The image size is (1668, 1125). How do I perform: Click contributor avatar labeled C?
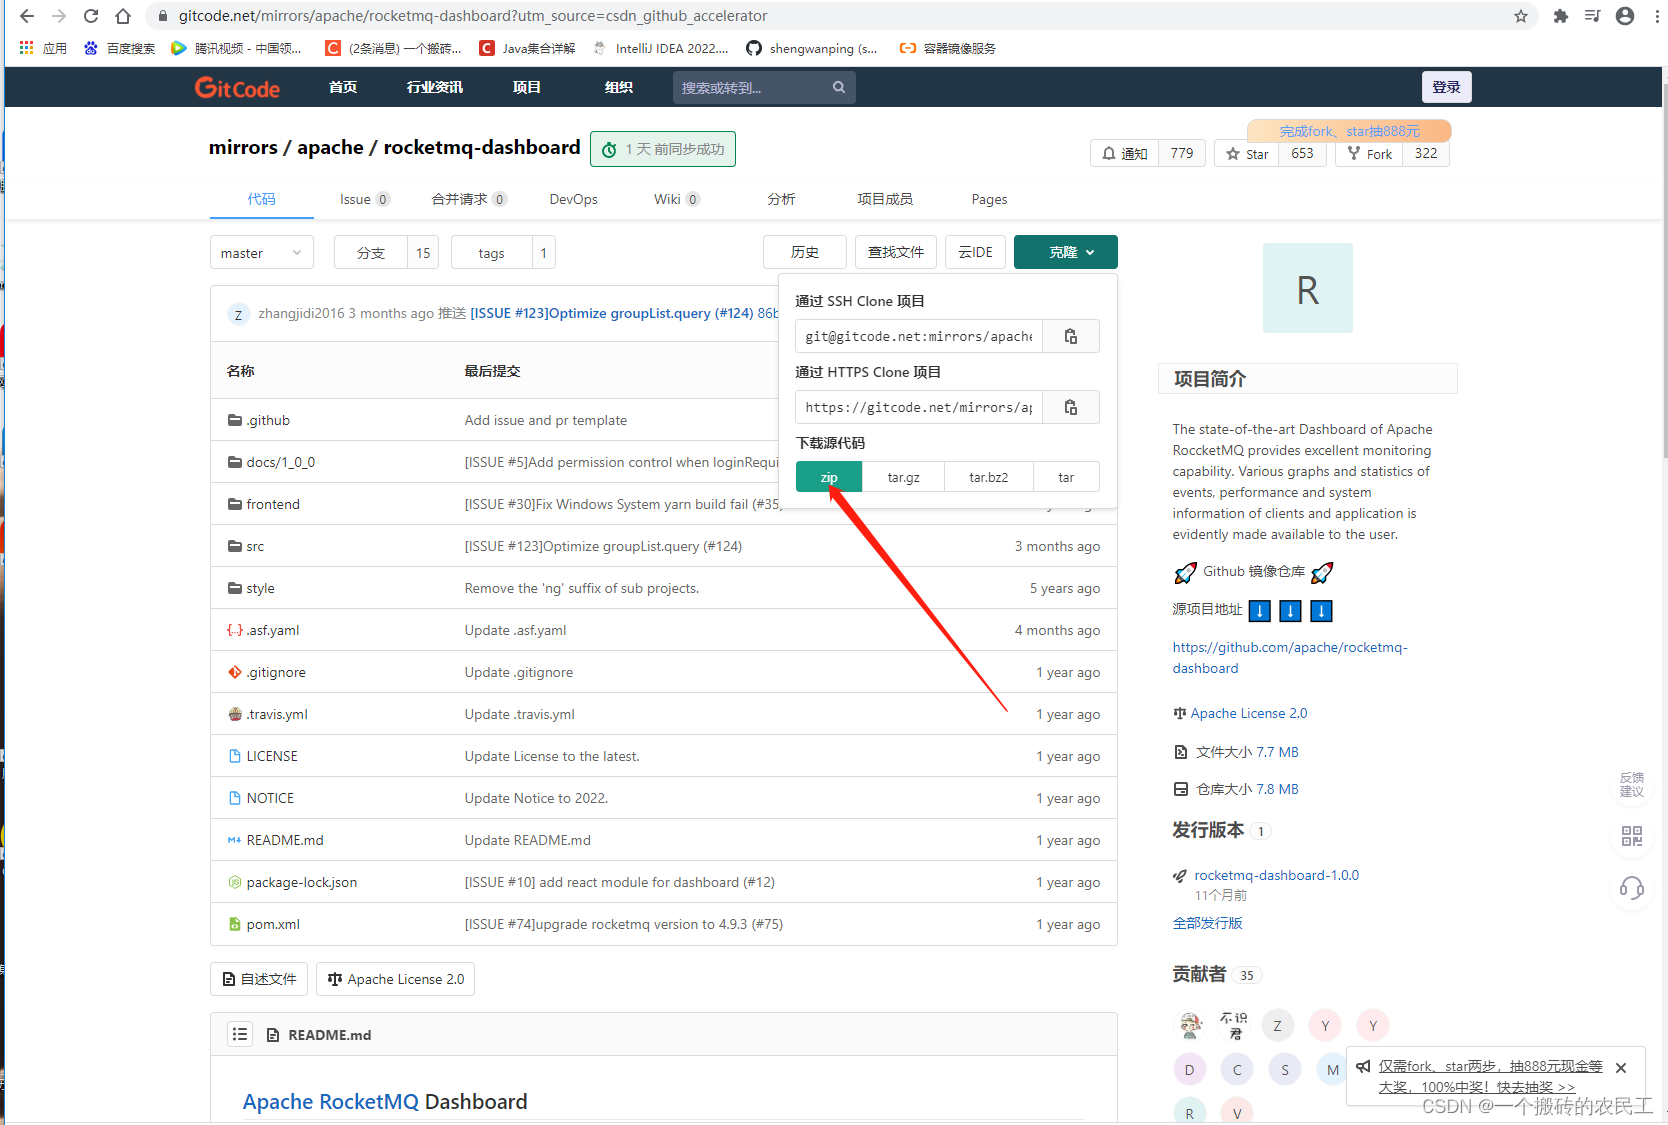pyautogui.click(x=1237, y=1070)
